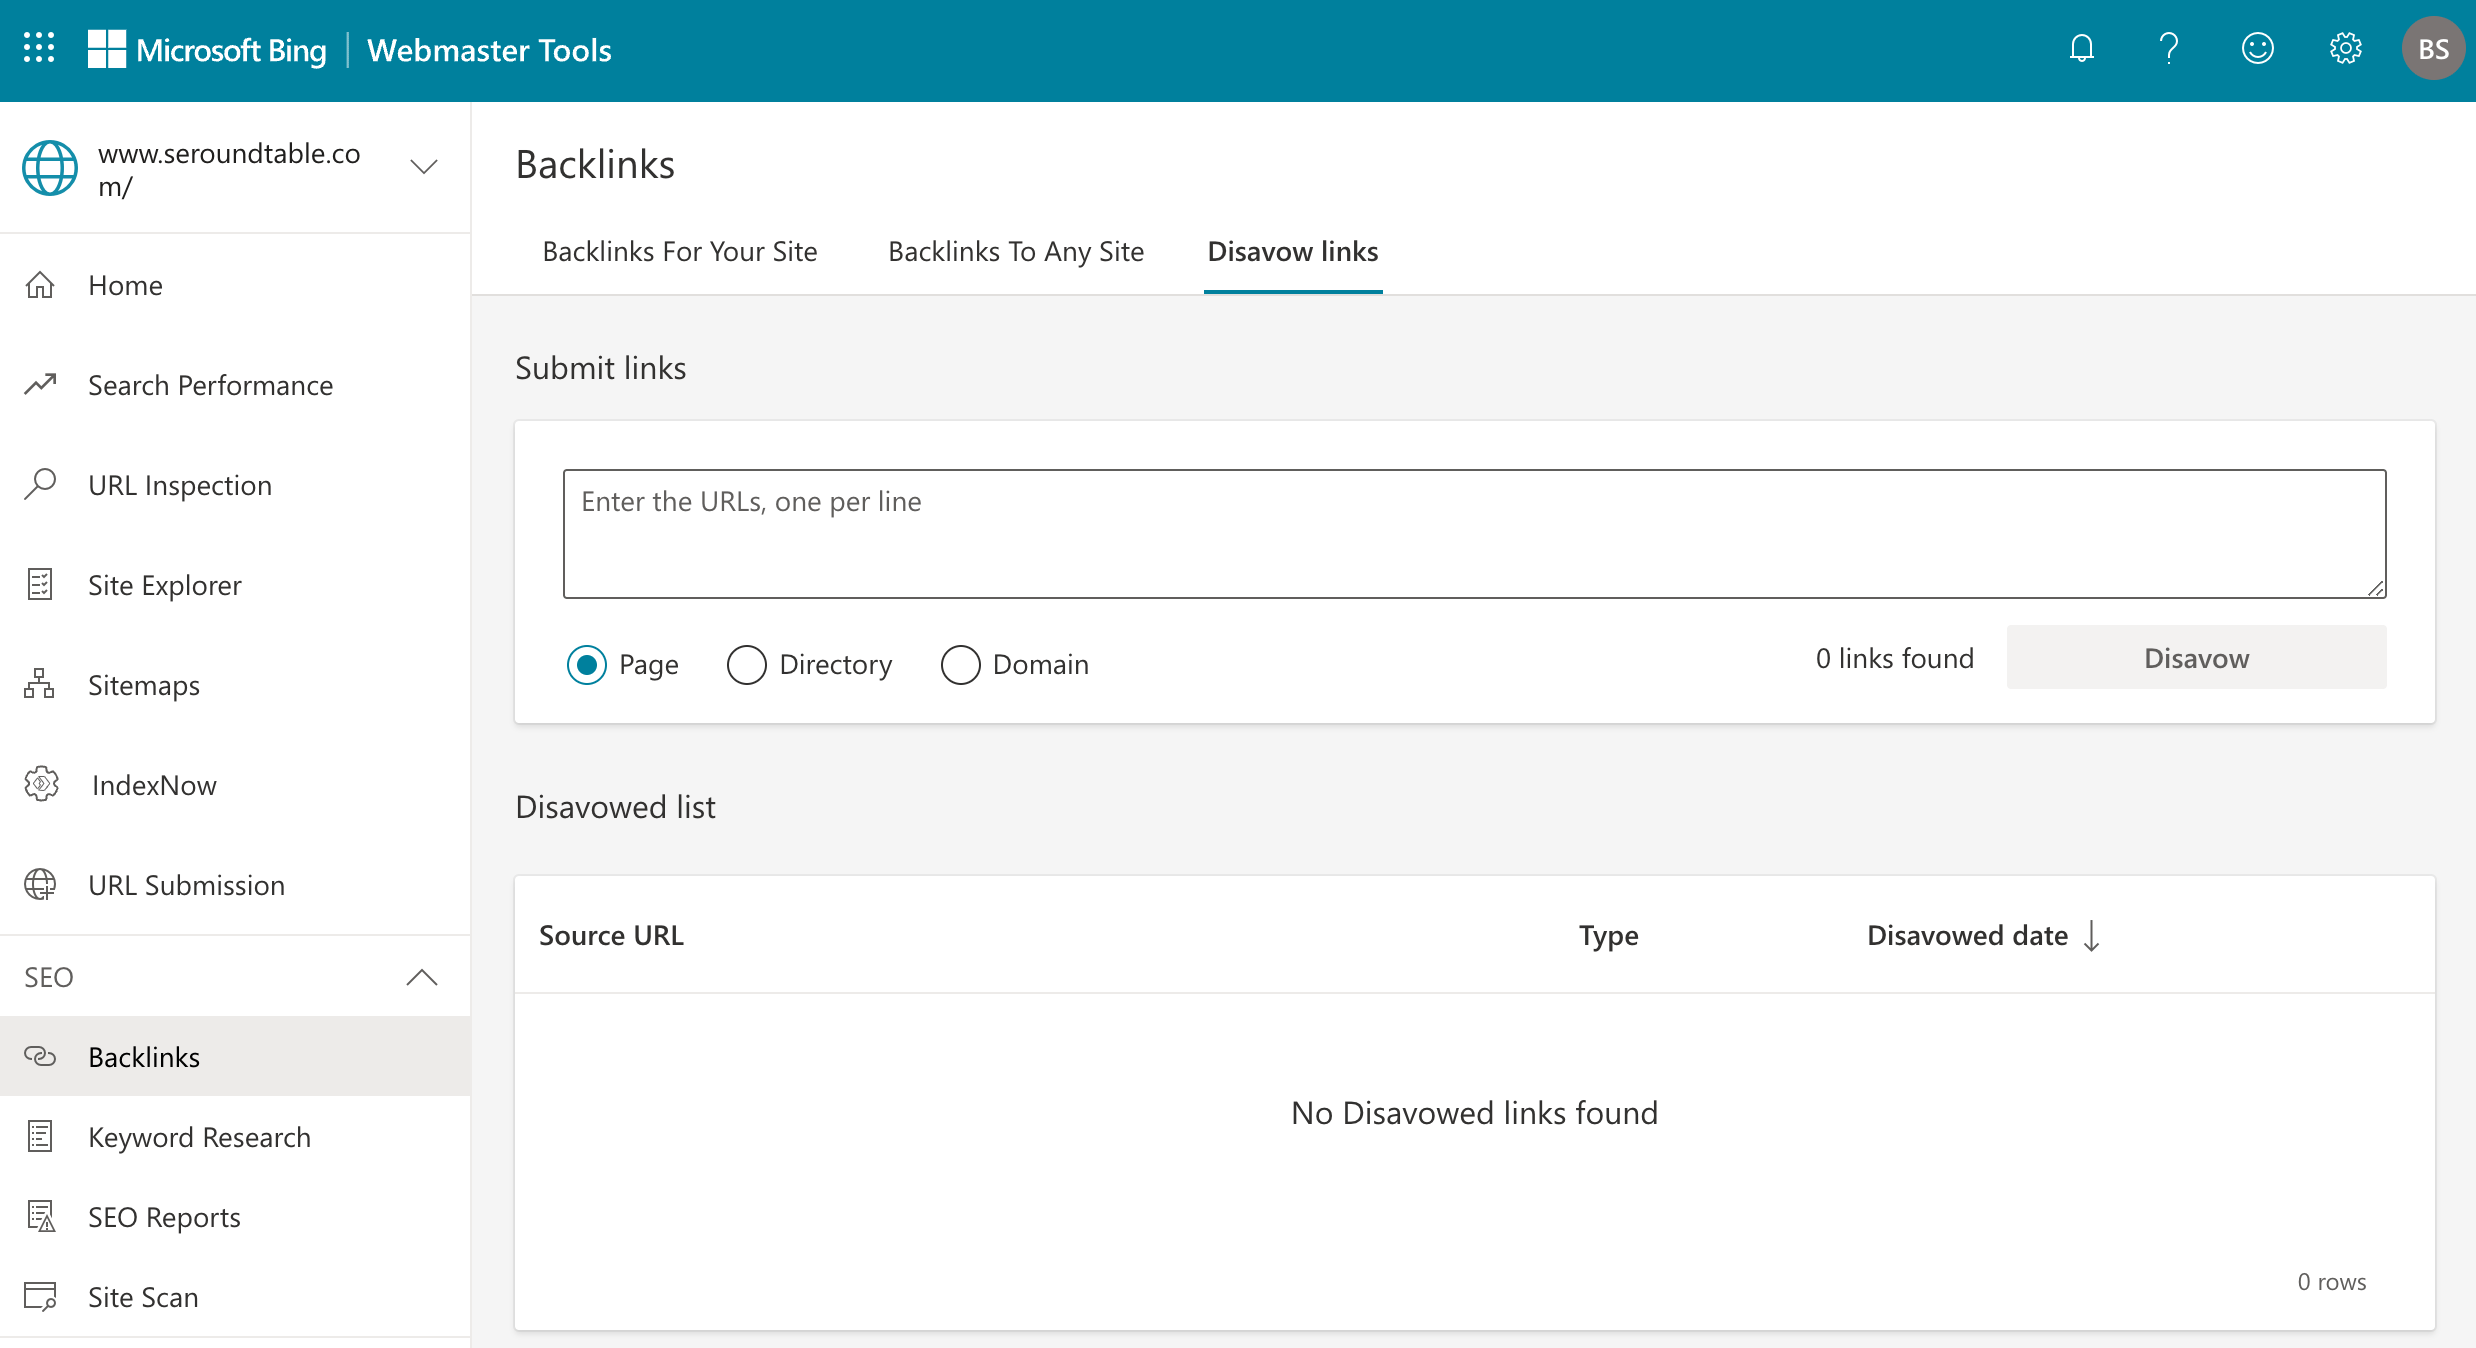Open the help question mark icon
The image size is (2476, 1348).
coord(2168,48)
